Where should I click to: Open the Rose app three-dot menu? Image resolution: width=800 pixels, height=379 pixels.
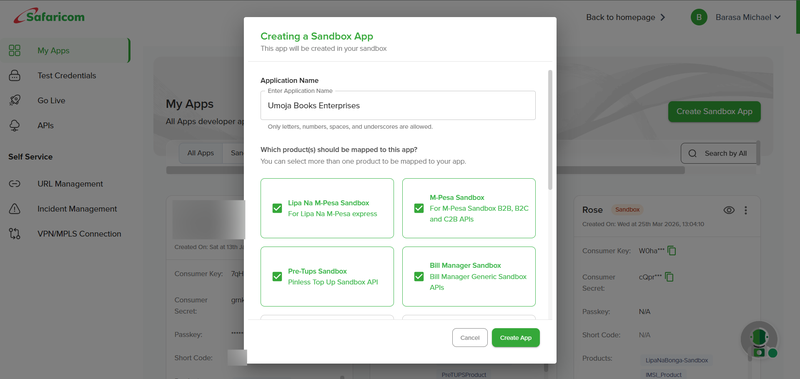pyautogui.click(x=745, y=210)
